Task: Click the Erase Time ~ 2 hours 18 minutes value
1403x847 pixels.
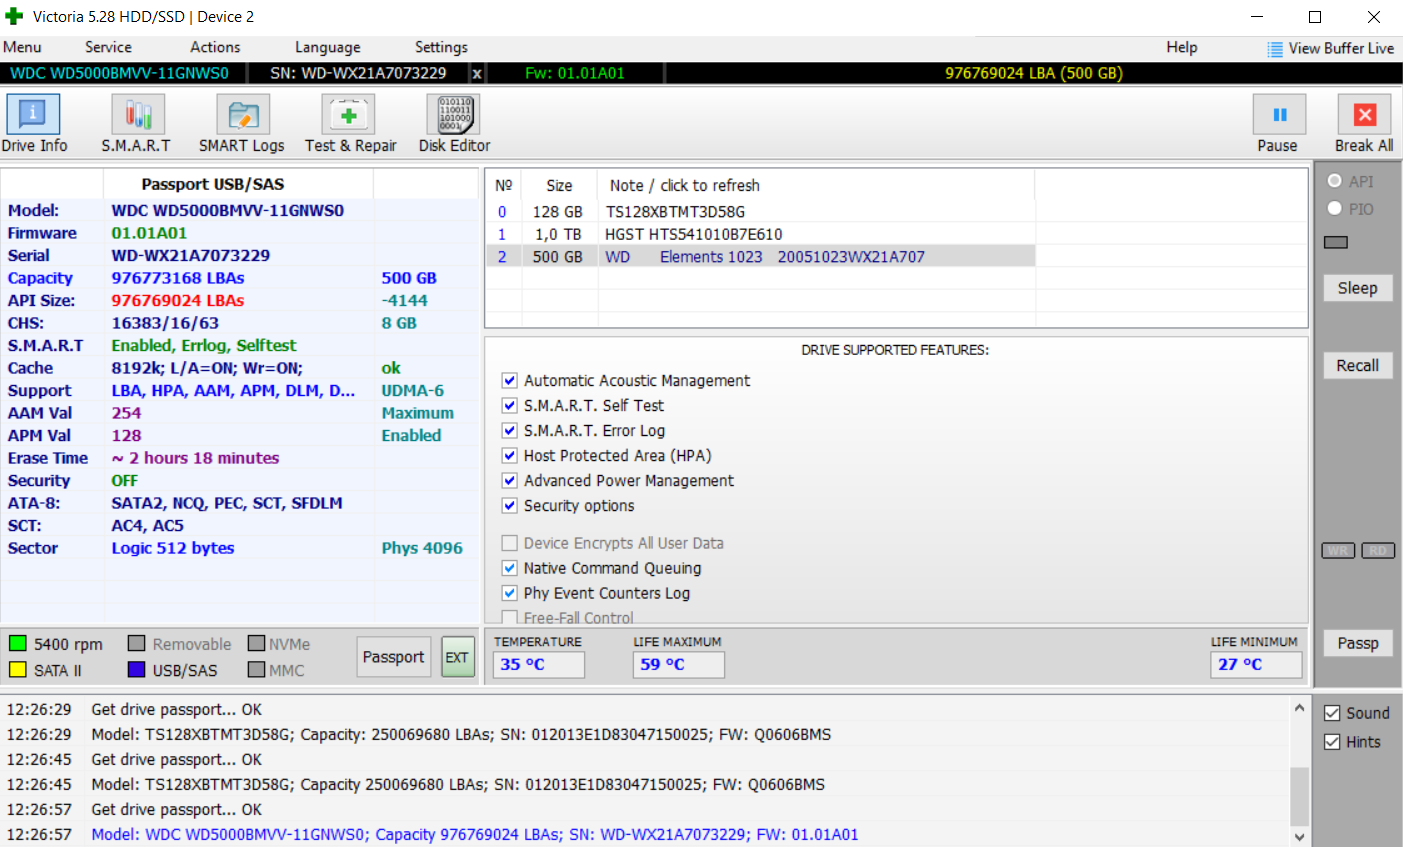Action: pos(195,458)
